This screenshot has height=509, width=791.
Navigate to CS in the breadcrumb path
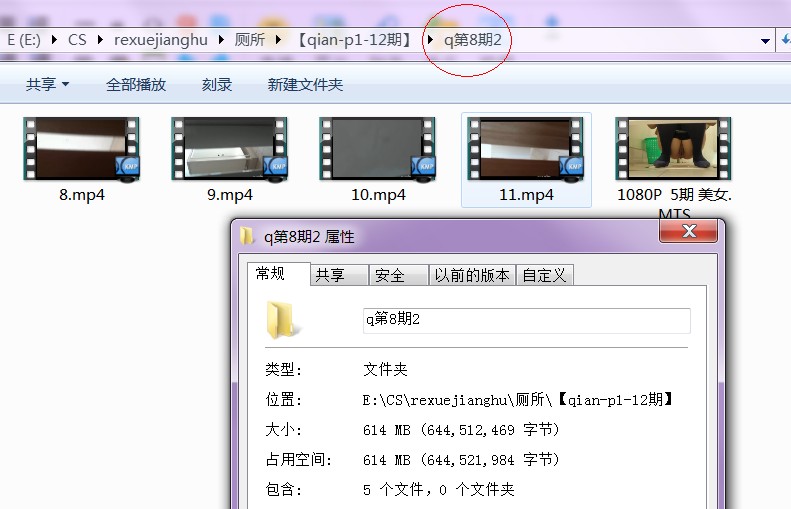77,40
